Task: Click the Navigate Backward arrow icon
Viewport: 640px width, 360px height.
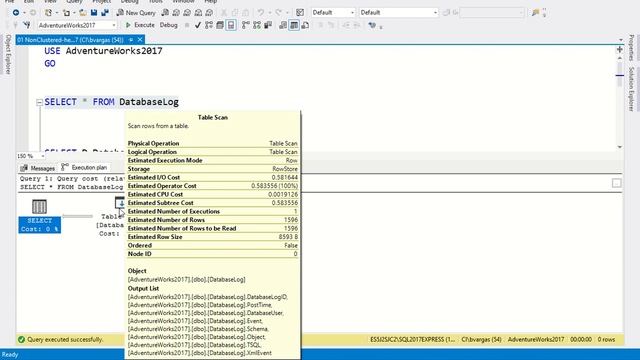Action: [x=16, y=13]
